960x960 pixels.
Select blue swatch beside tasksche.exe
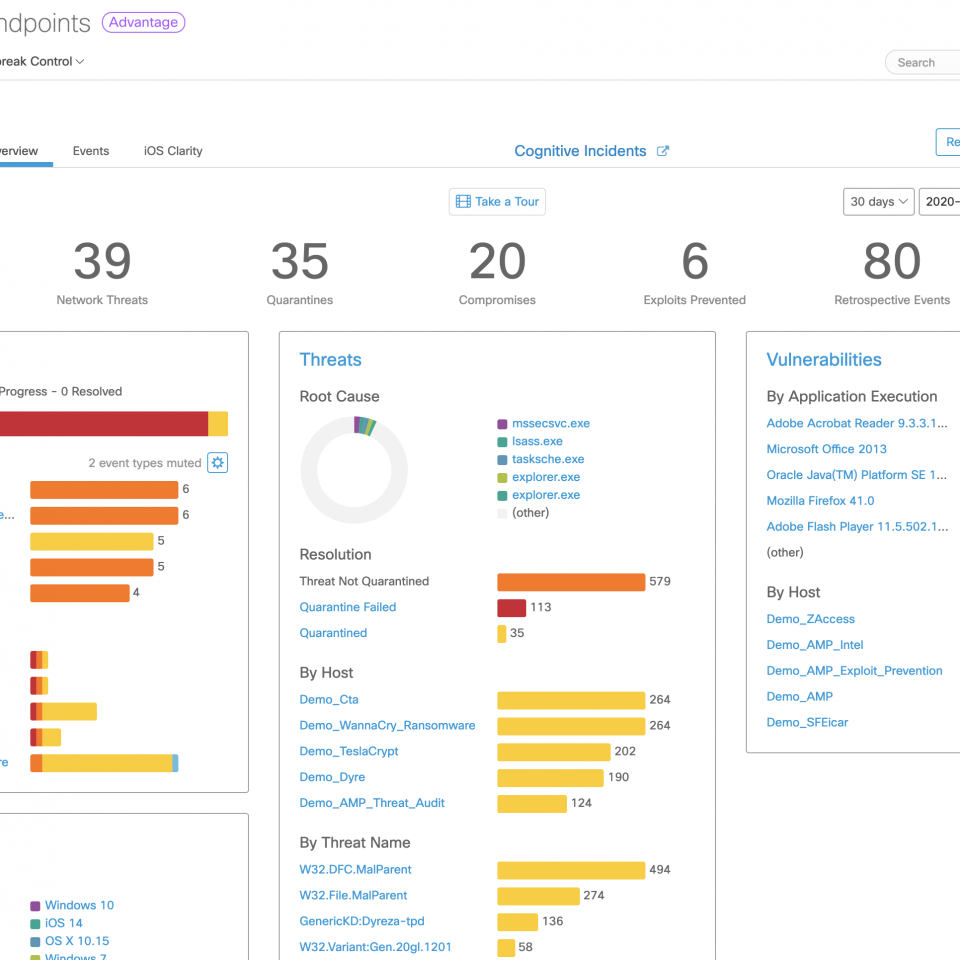pyautogui.click(x=502, y=459)
